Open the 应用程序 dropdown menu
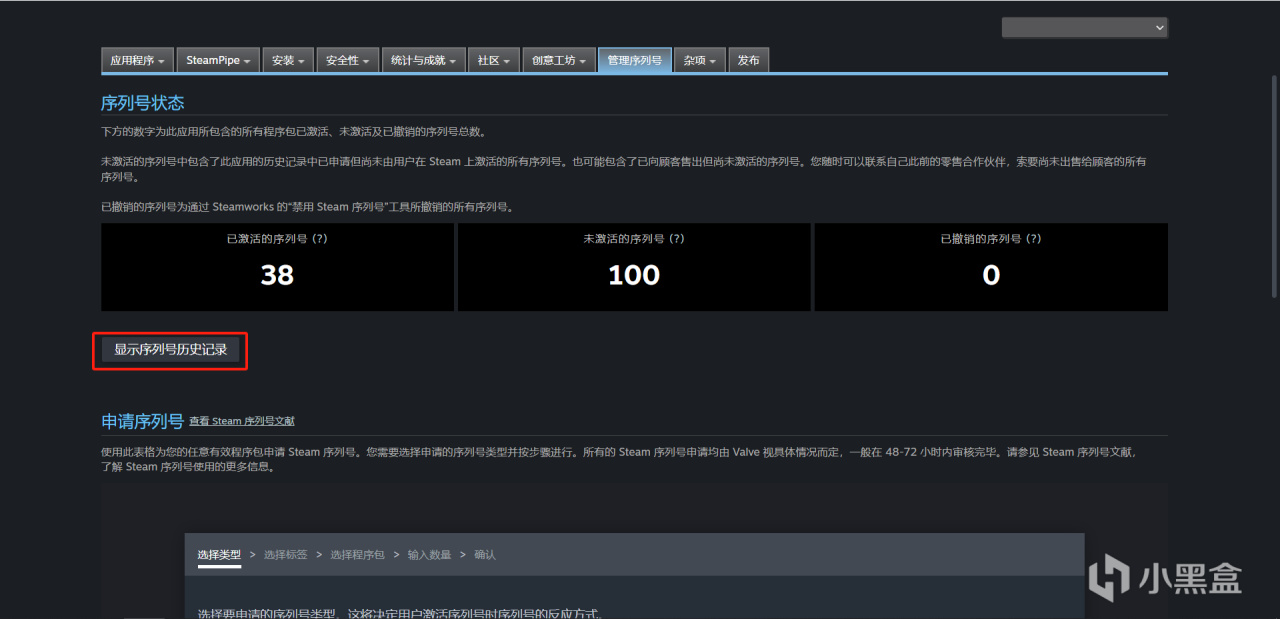 (x=136, y=60)
